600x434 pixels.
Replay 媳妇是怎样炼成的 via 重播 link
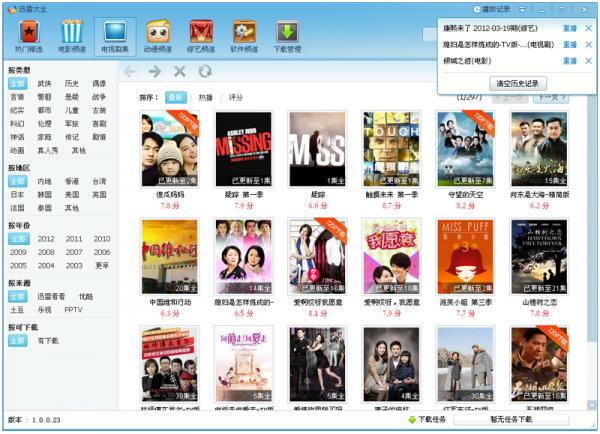click(x=570, y=45)
